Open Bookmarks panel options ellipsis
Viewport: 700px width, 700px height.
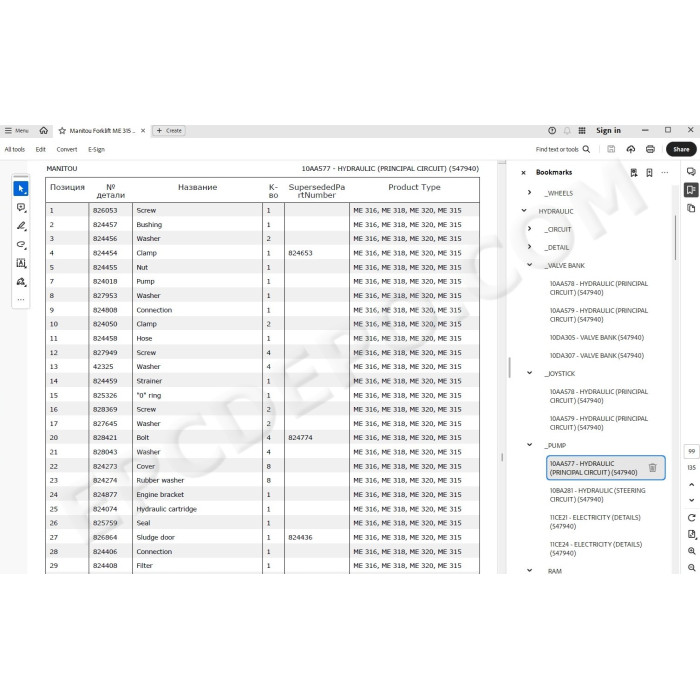click(665, 173)
